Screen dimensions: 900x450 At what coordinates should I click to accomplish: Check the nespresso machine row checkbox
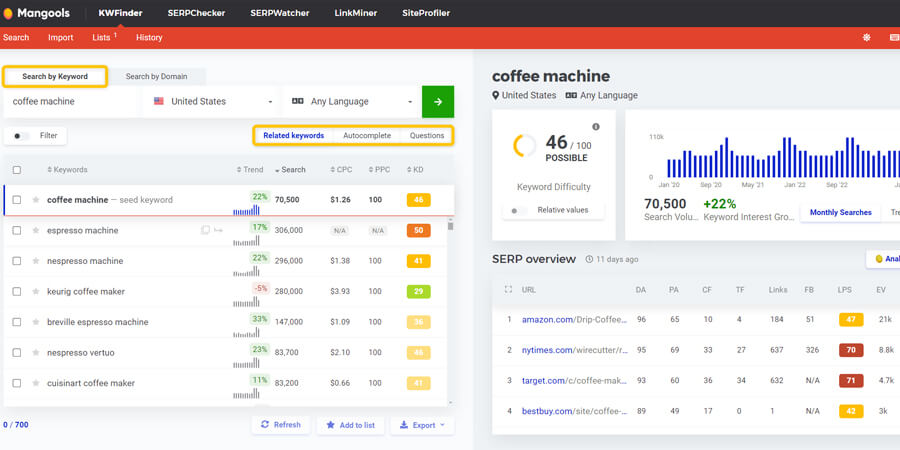(17, 261)
